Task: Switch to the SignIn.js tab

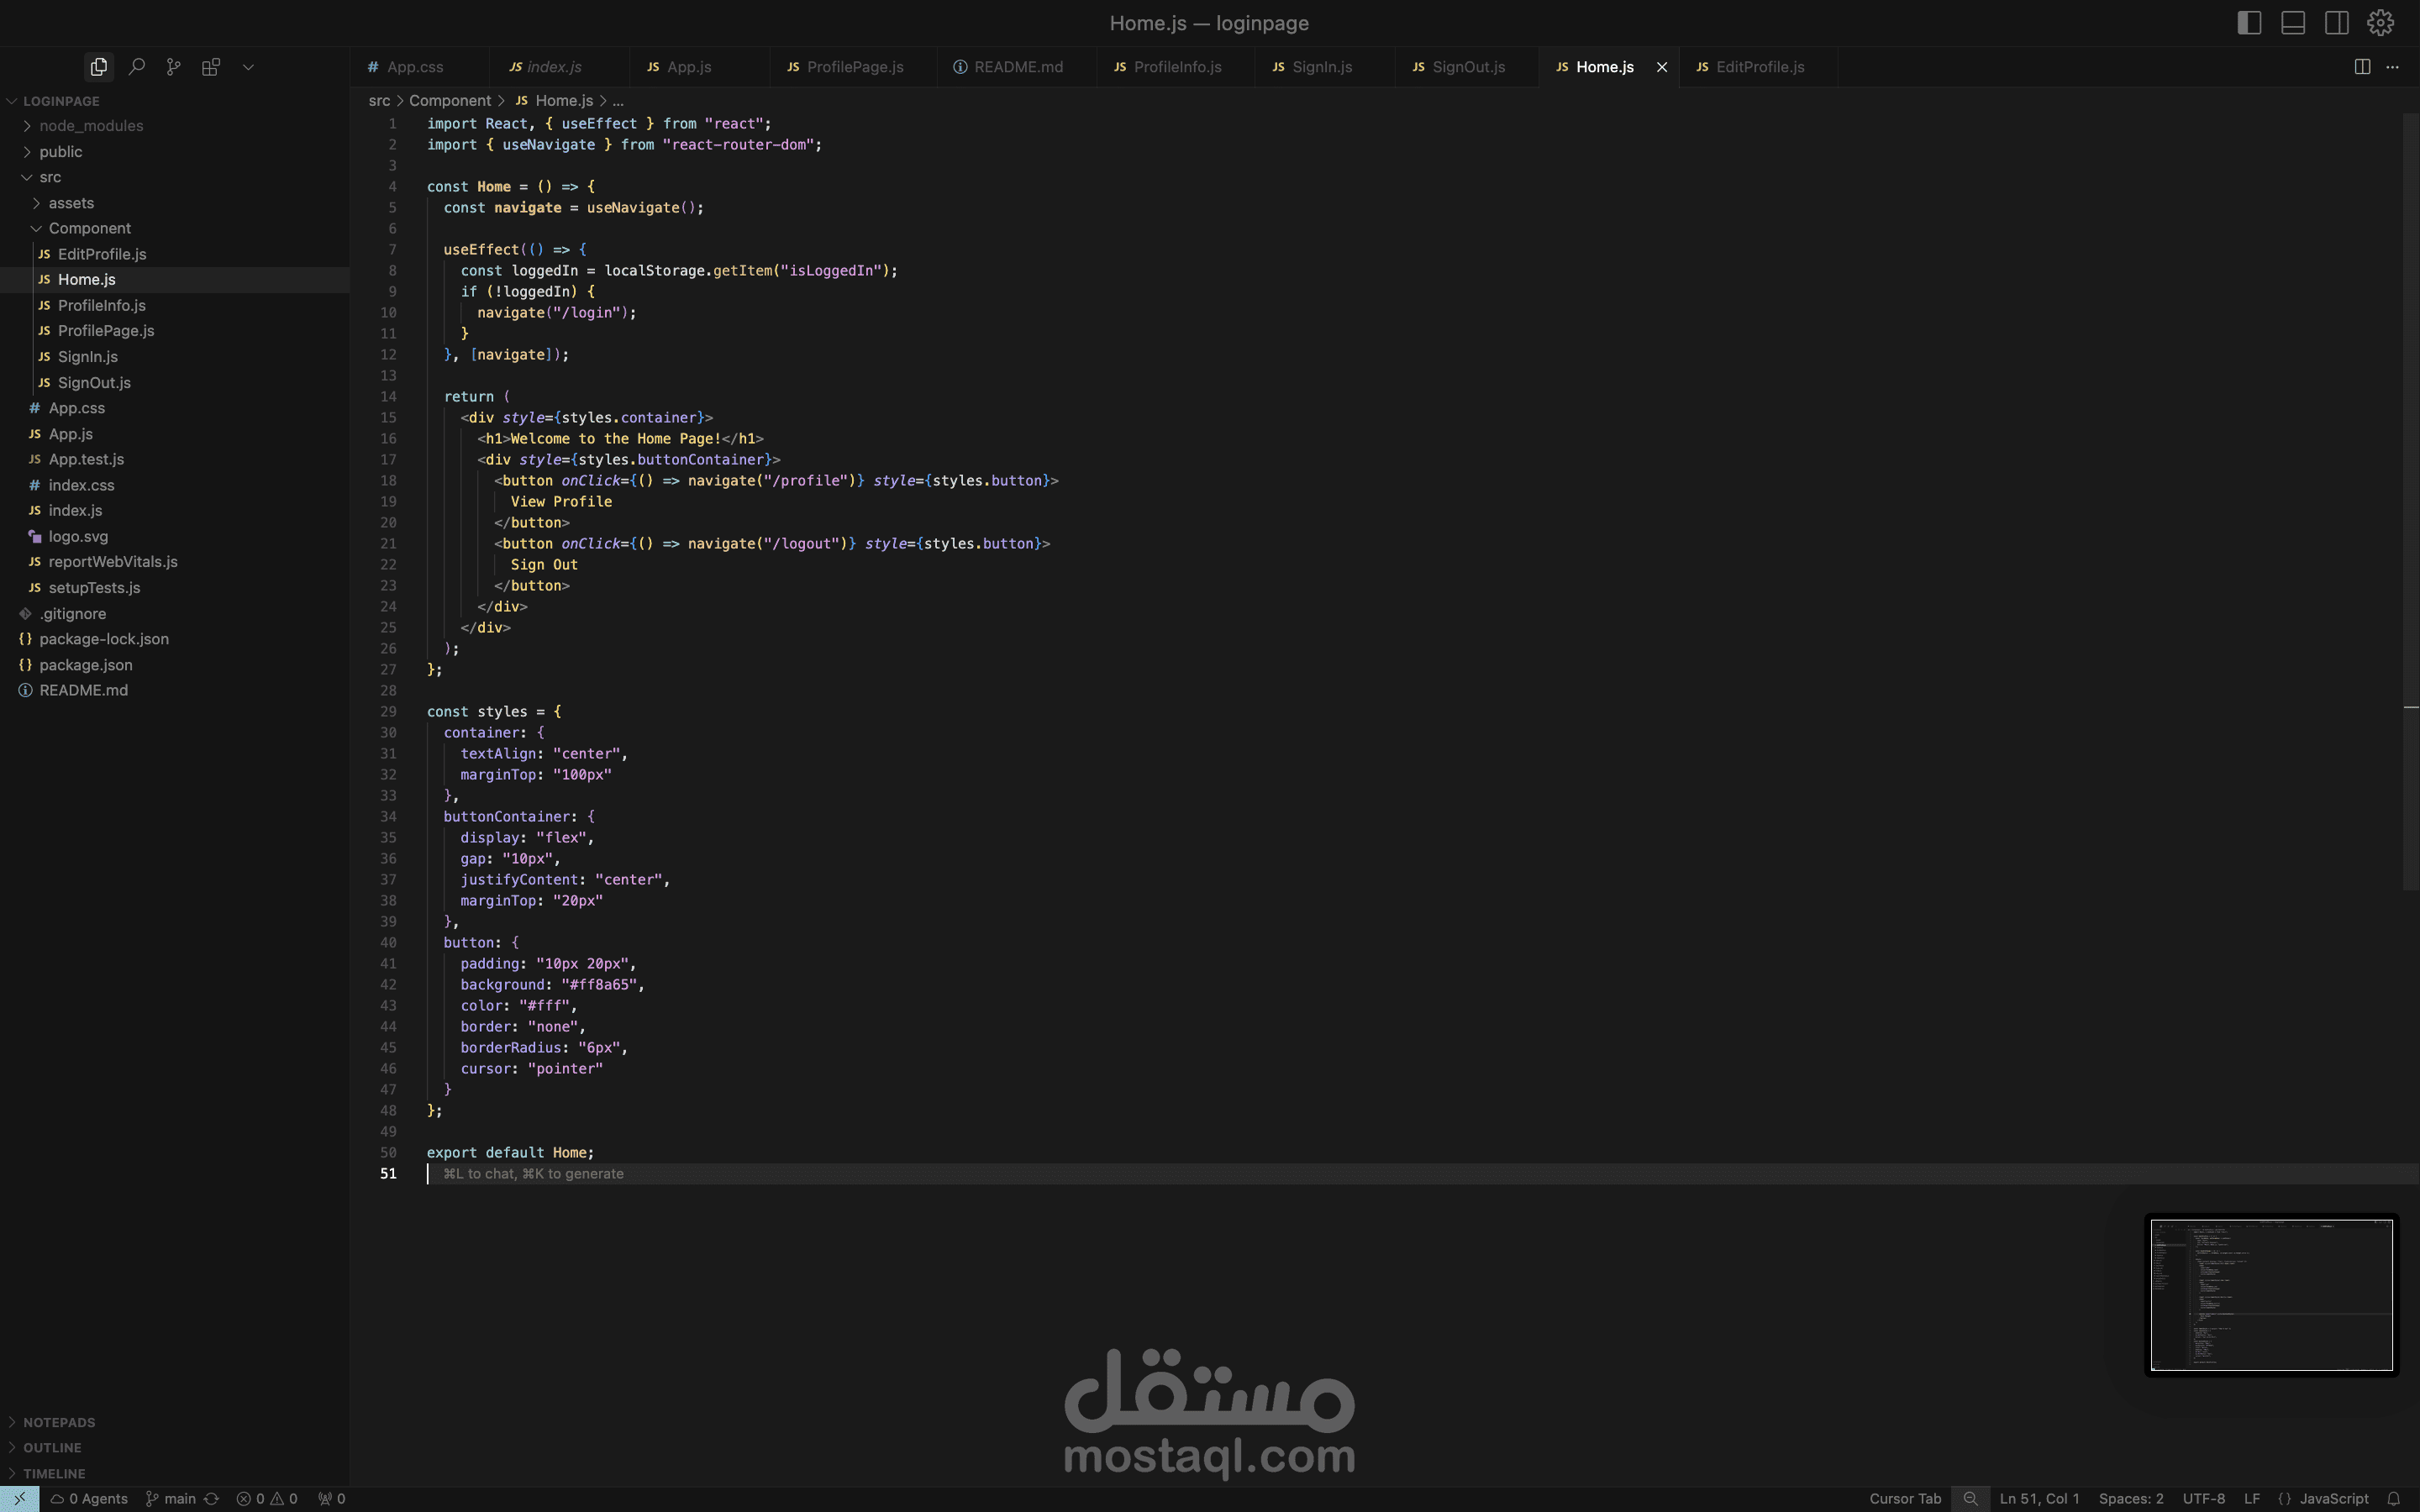Action: click(1322, 67)
